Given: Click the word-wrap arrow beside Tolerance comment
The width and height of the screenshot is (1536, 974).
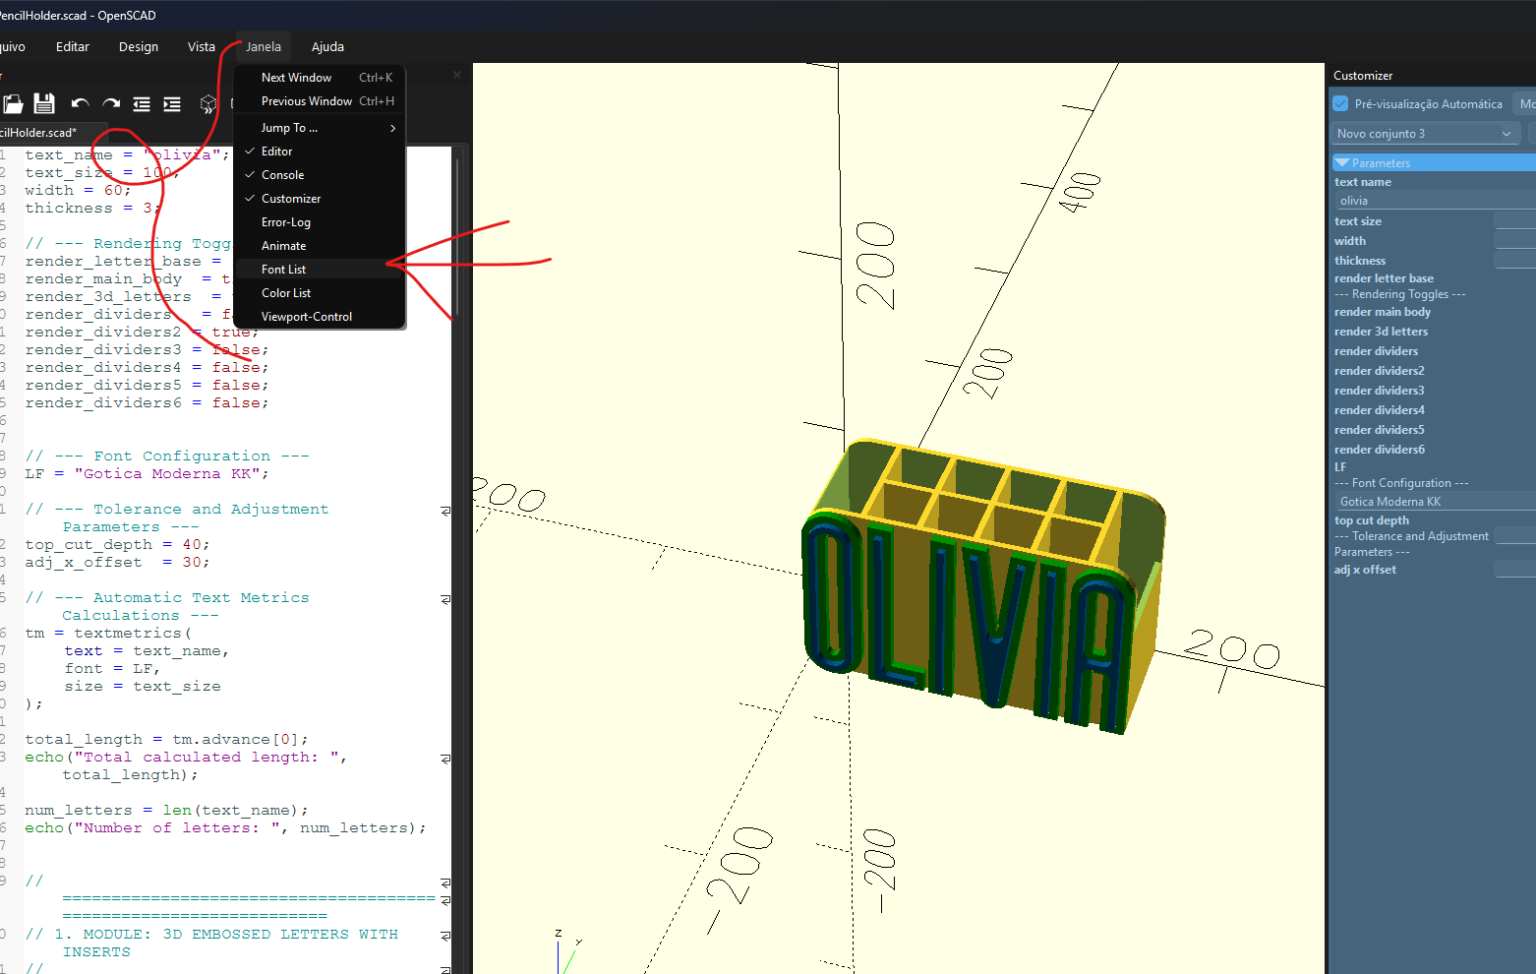Looking at the screenshot, I should click(x=445, y=511).
